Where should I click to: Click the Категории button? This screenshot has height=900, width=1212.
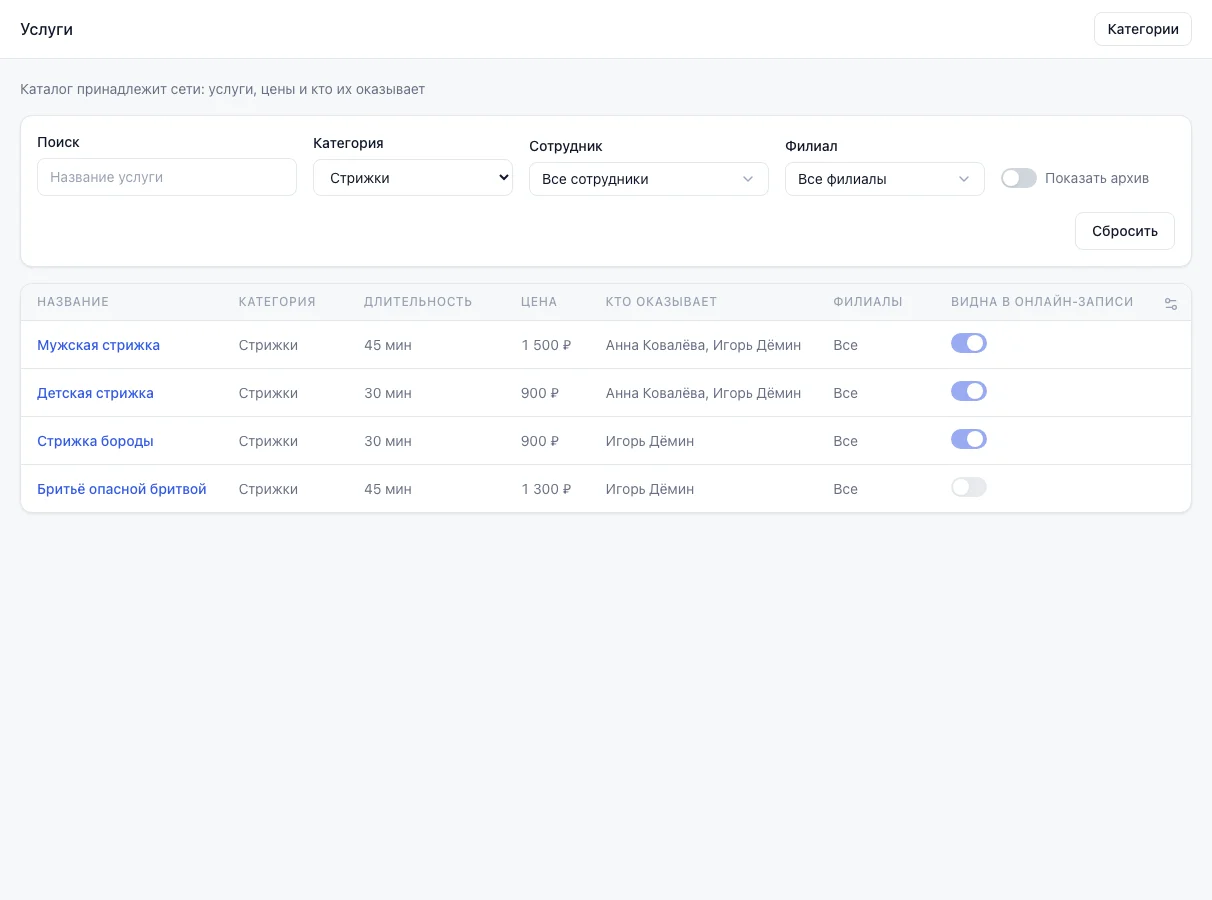point(1143,29)
